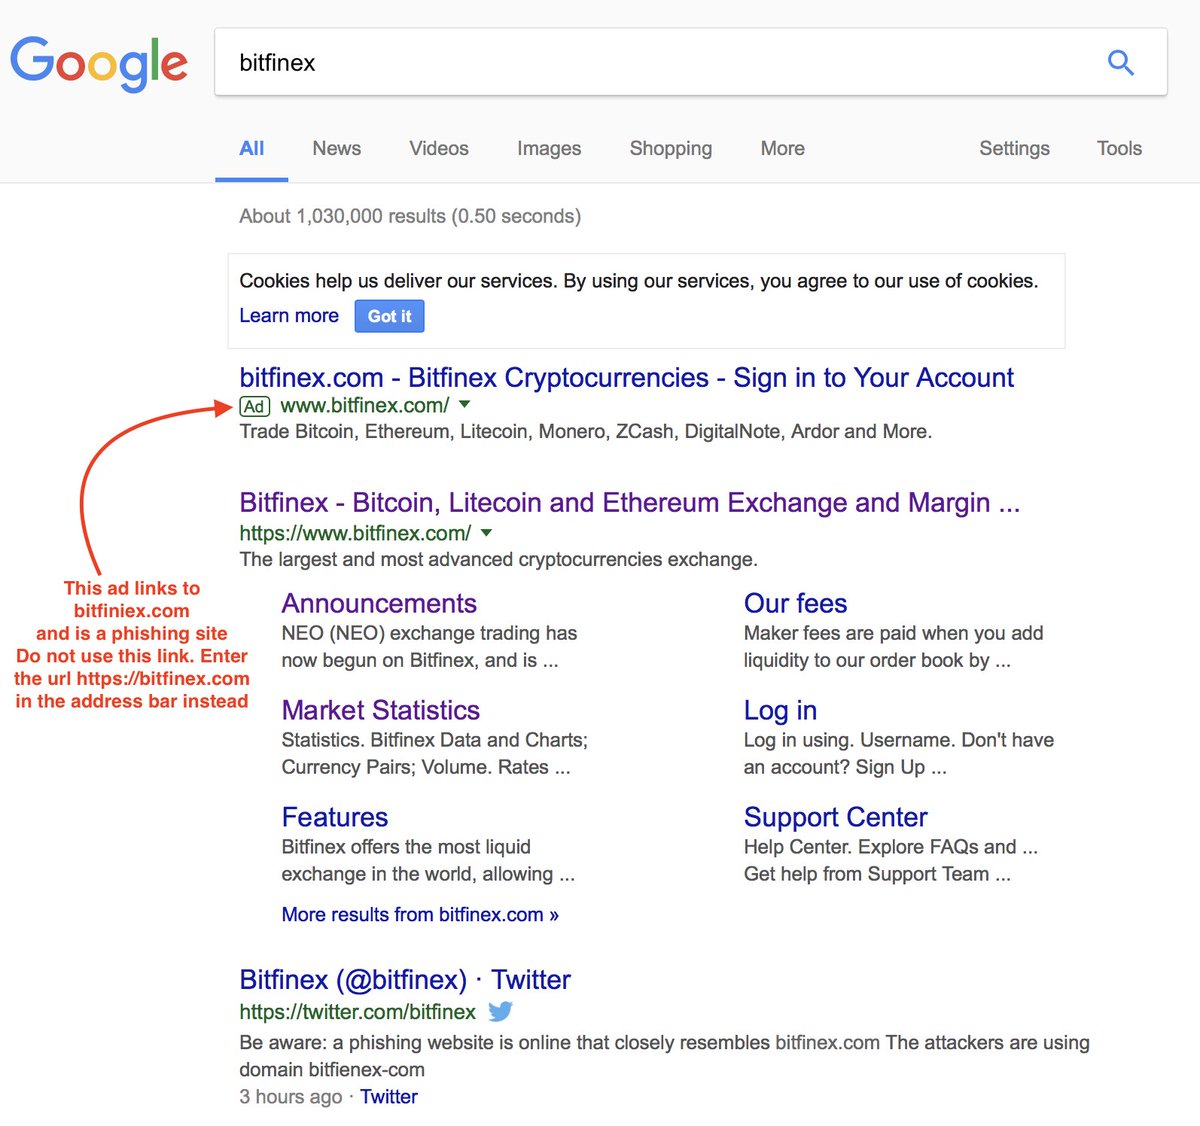The height and width of the screenshot is (1126, 1200).
Task: Click Bitfinex offers the most liquid snippet
Action: pyautogui.click(x=428, y=860)
